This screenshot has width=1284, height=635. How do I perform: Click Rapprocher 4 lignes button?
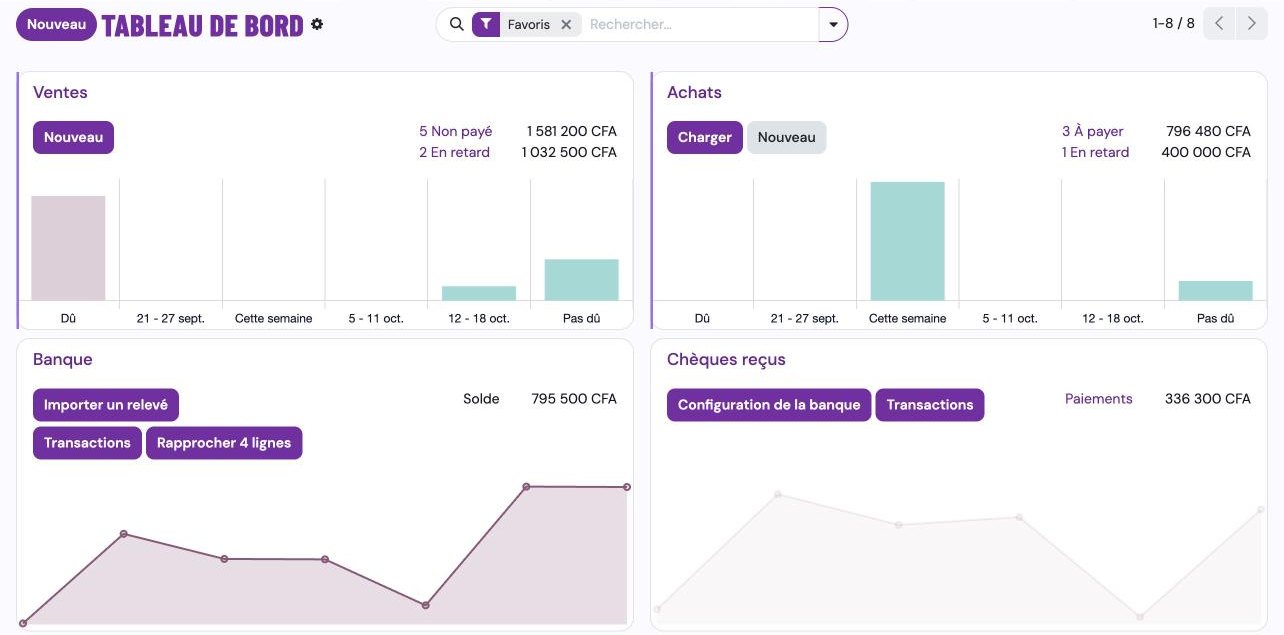click(224, 443)
